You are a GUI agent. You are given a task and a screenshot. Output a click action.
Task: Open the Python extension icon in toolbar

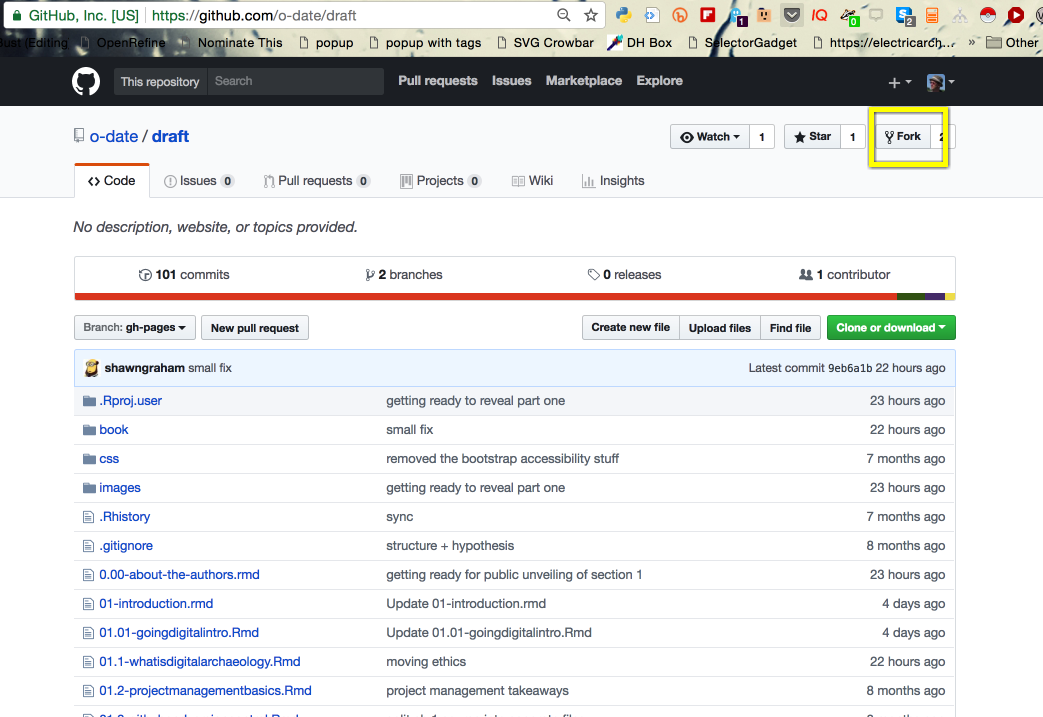point(623,15)
